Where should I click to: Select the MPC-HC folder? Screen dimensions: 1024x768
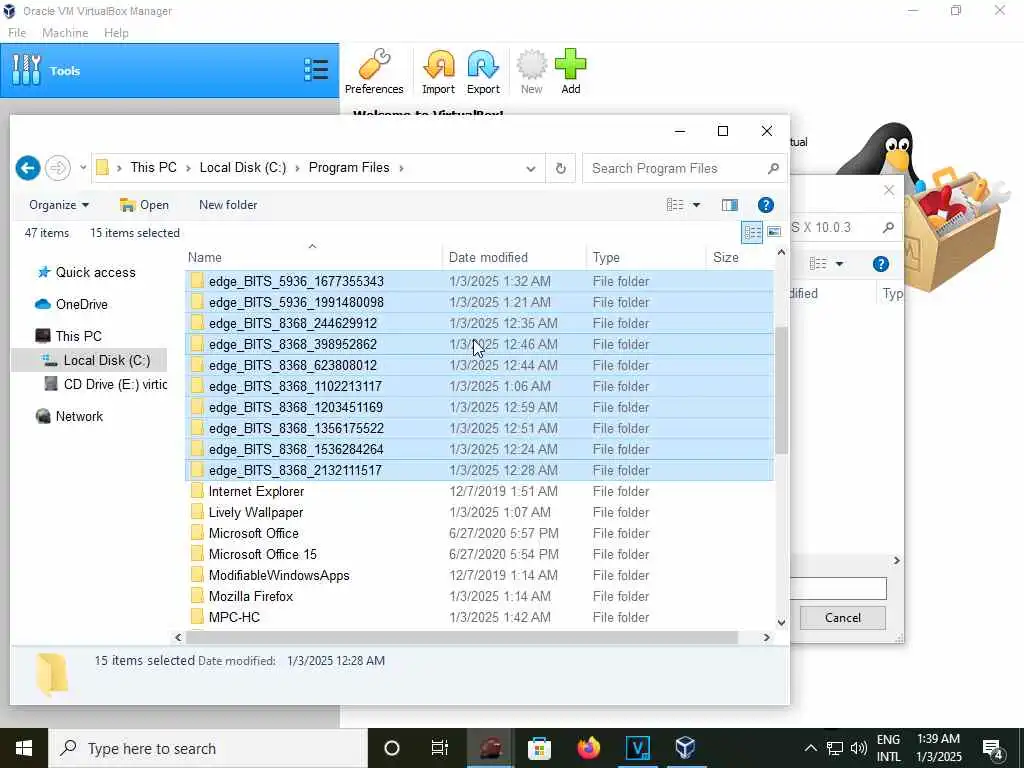479,617
